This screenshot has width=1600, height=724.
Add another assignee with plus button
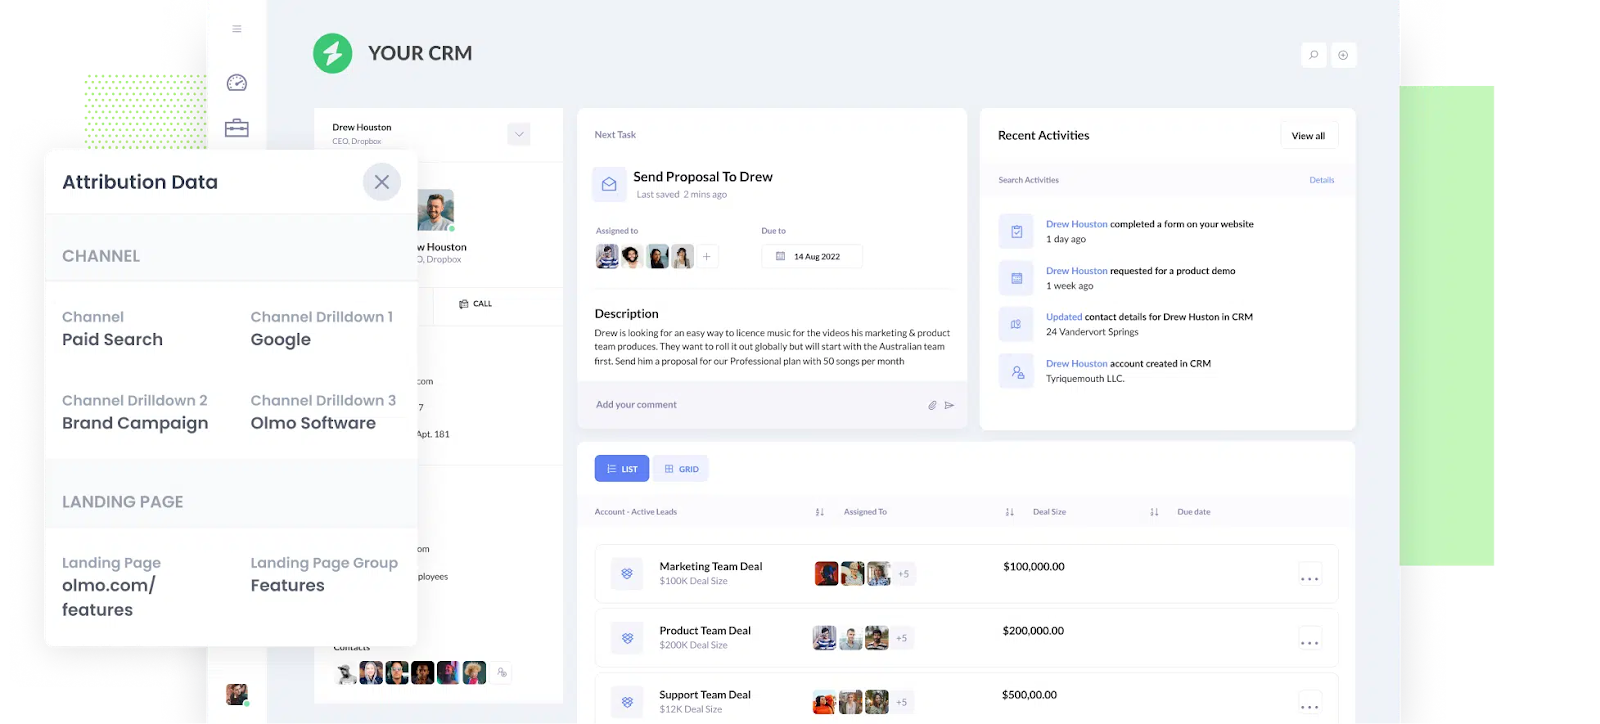point(706,257)
